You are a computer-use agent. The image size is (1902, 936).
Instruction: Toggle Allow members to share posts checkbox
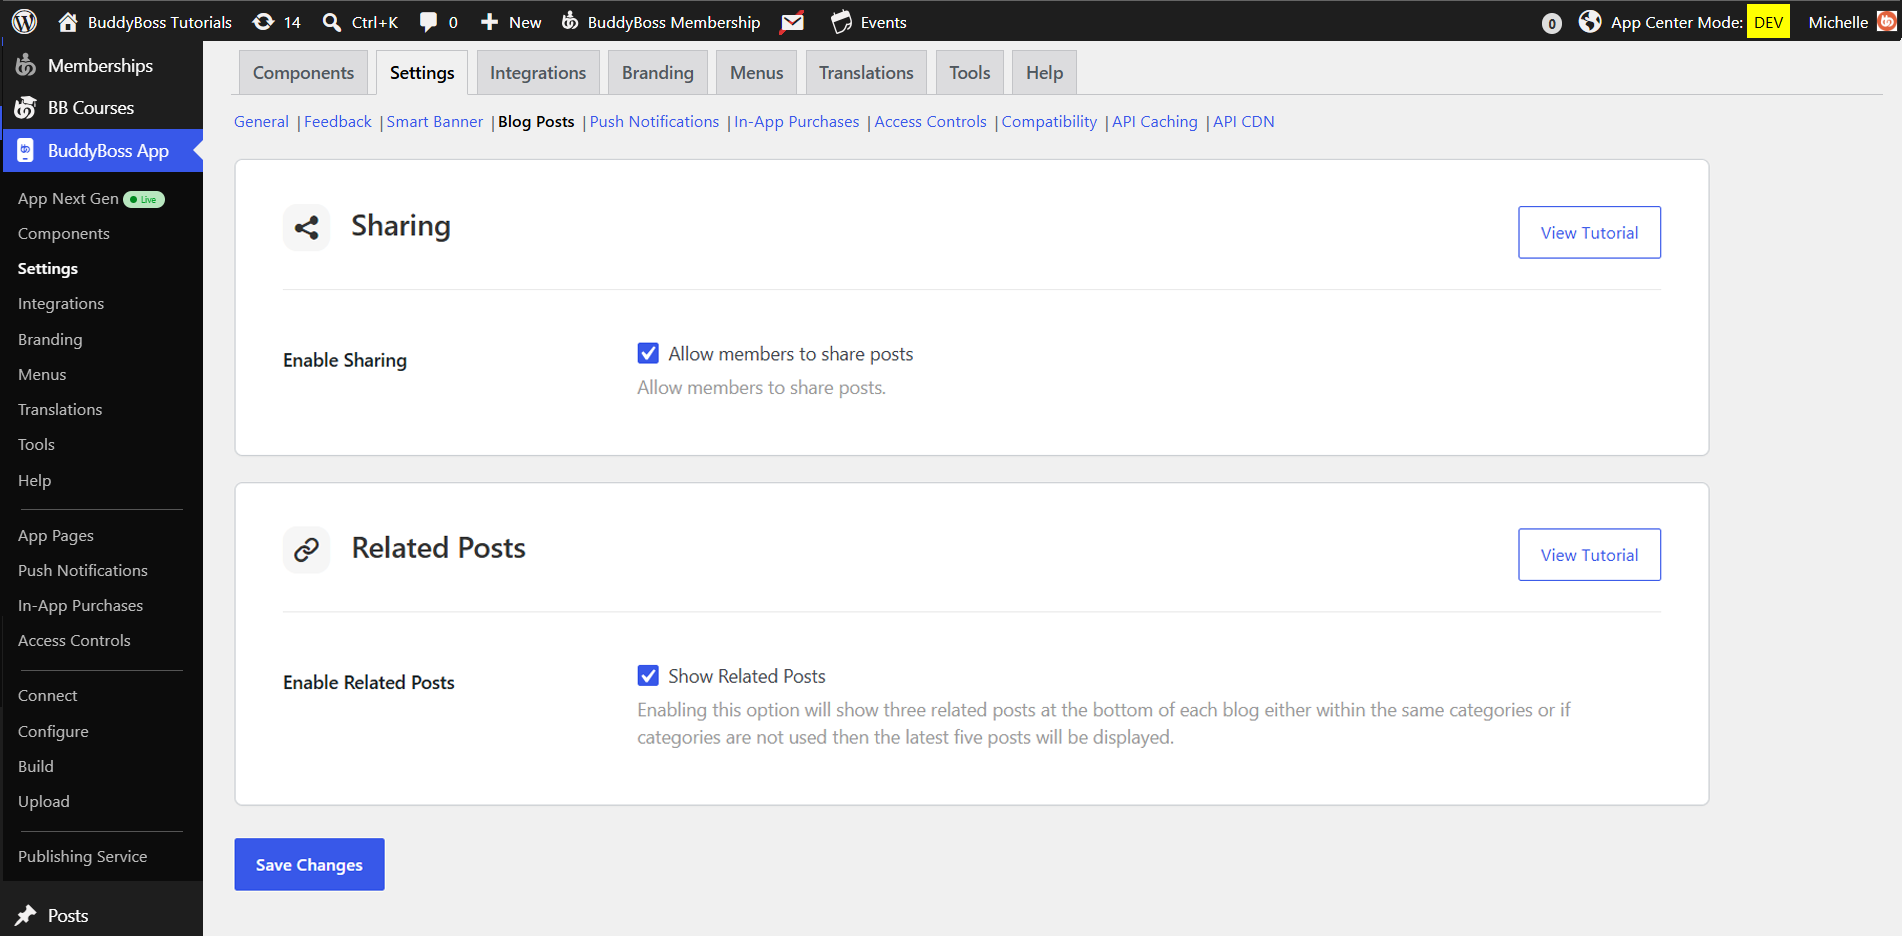click(648, 353)
